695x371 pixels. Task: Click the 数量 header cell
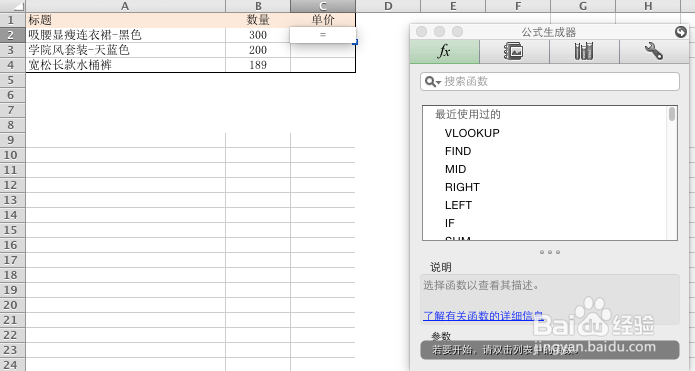click(x=258, y=20)
